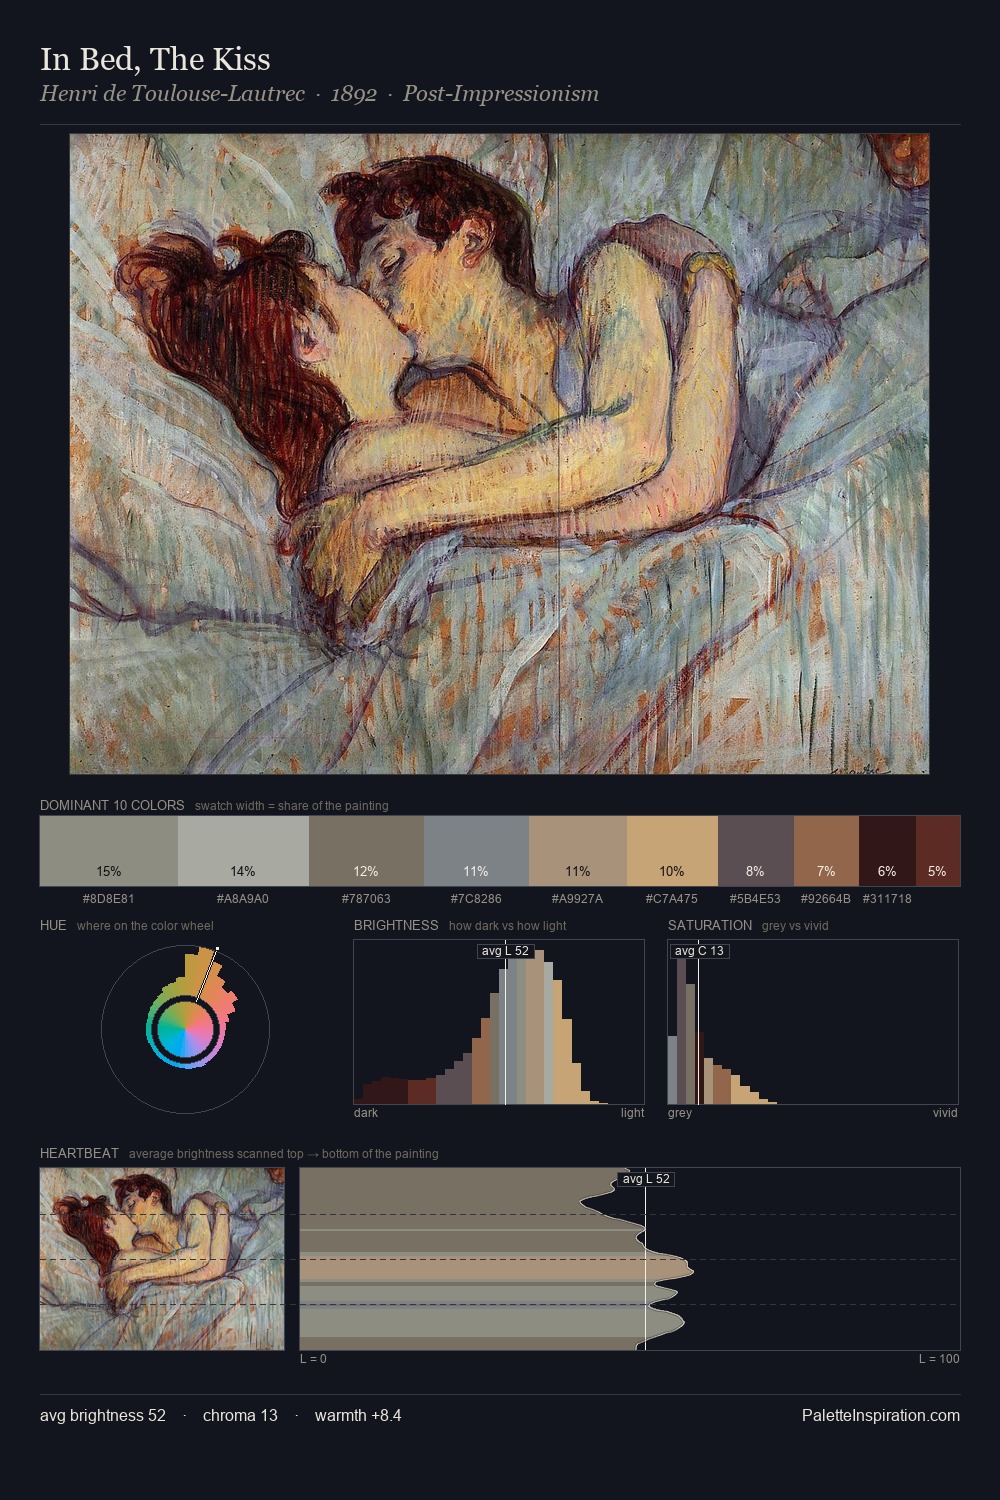
Task: Click the hex label '#A9927A'
Action: pos(577,899)
